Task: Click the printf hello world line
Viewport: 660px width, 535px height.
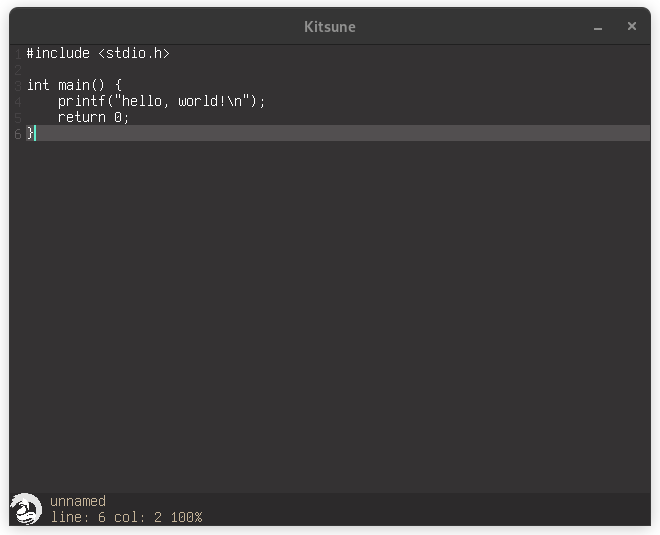Action: point(161,101)
